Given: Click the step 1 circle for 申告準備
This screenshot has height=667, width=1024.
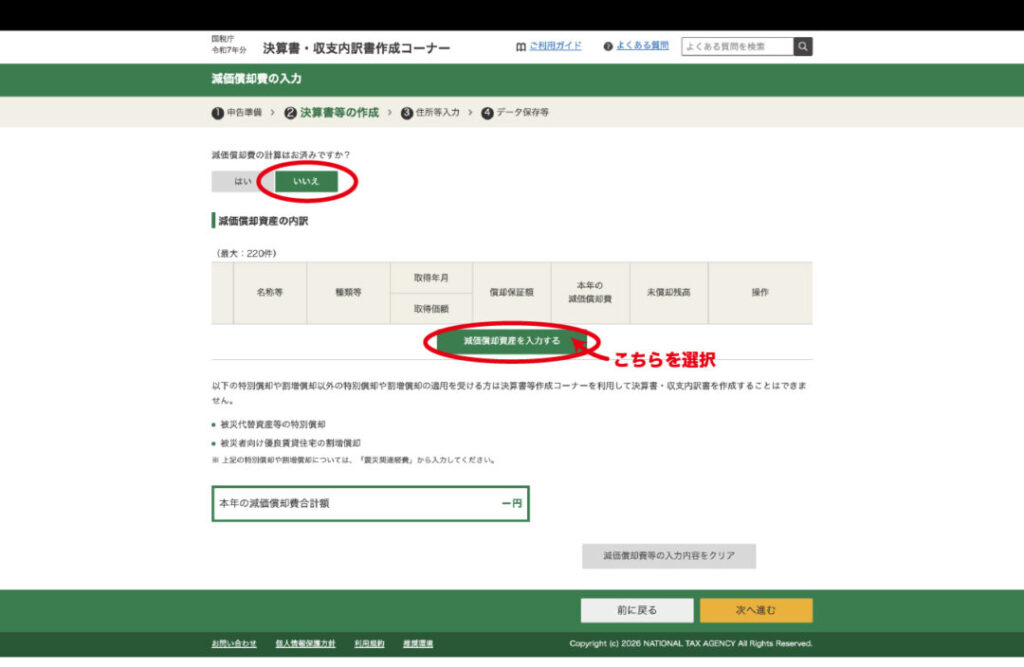Looking at the screenshot, I should (217, 113).
